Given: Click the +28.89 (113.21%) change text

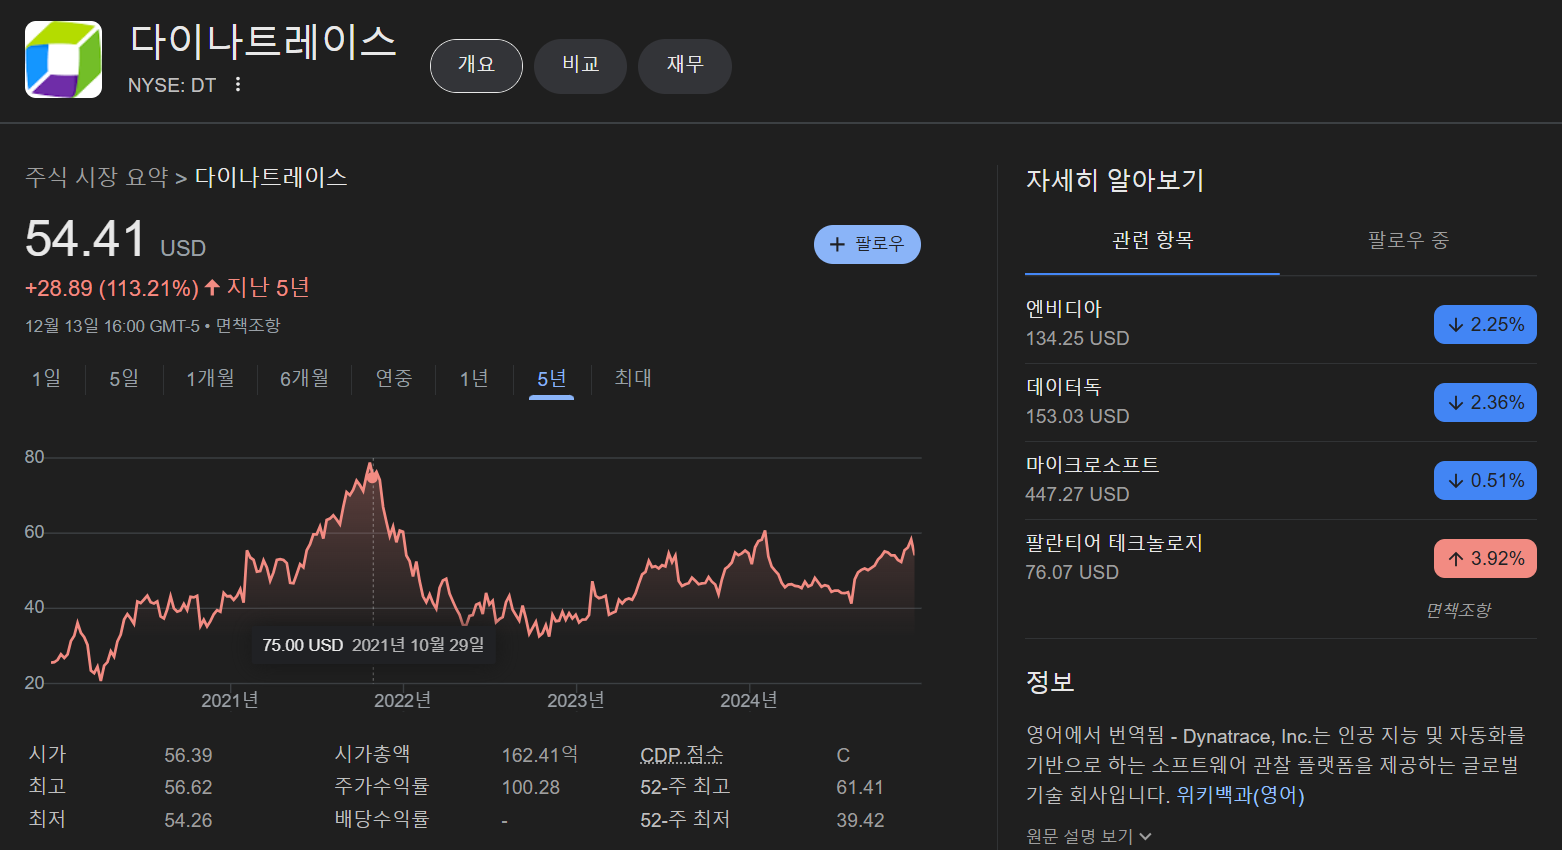Looking at the screenshot, I should click(x=112, y=289).
